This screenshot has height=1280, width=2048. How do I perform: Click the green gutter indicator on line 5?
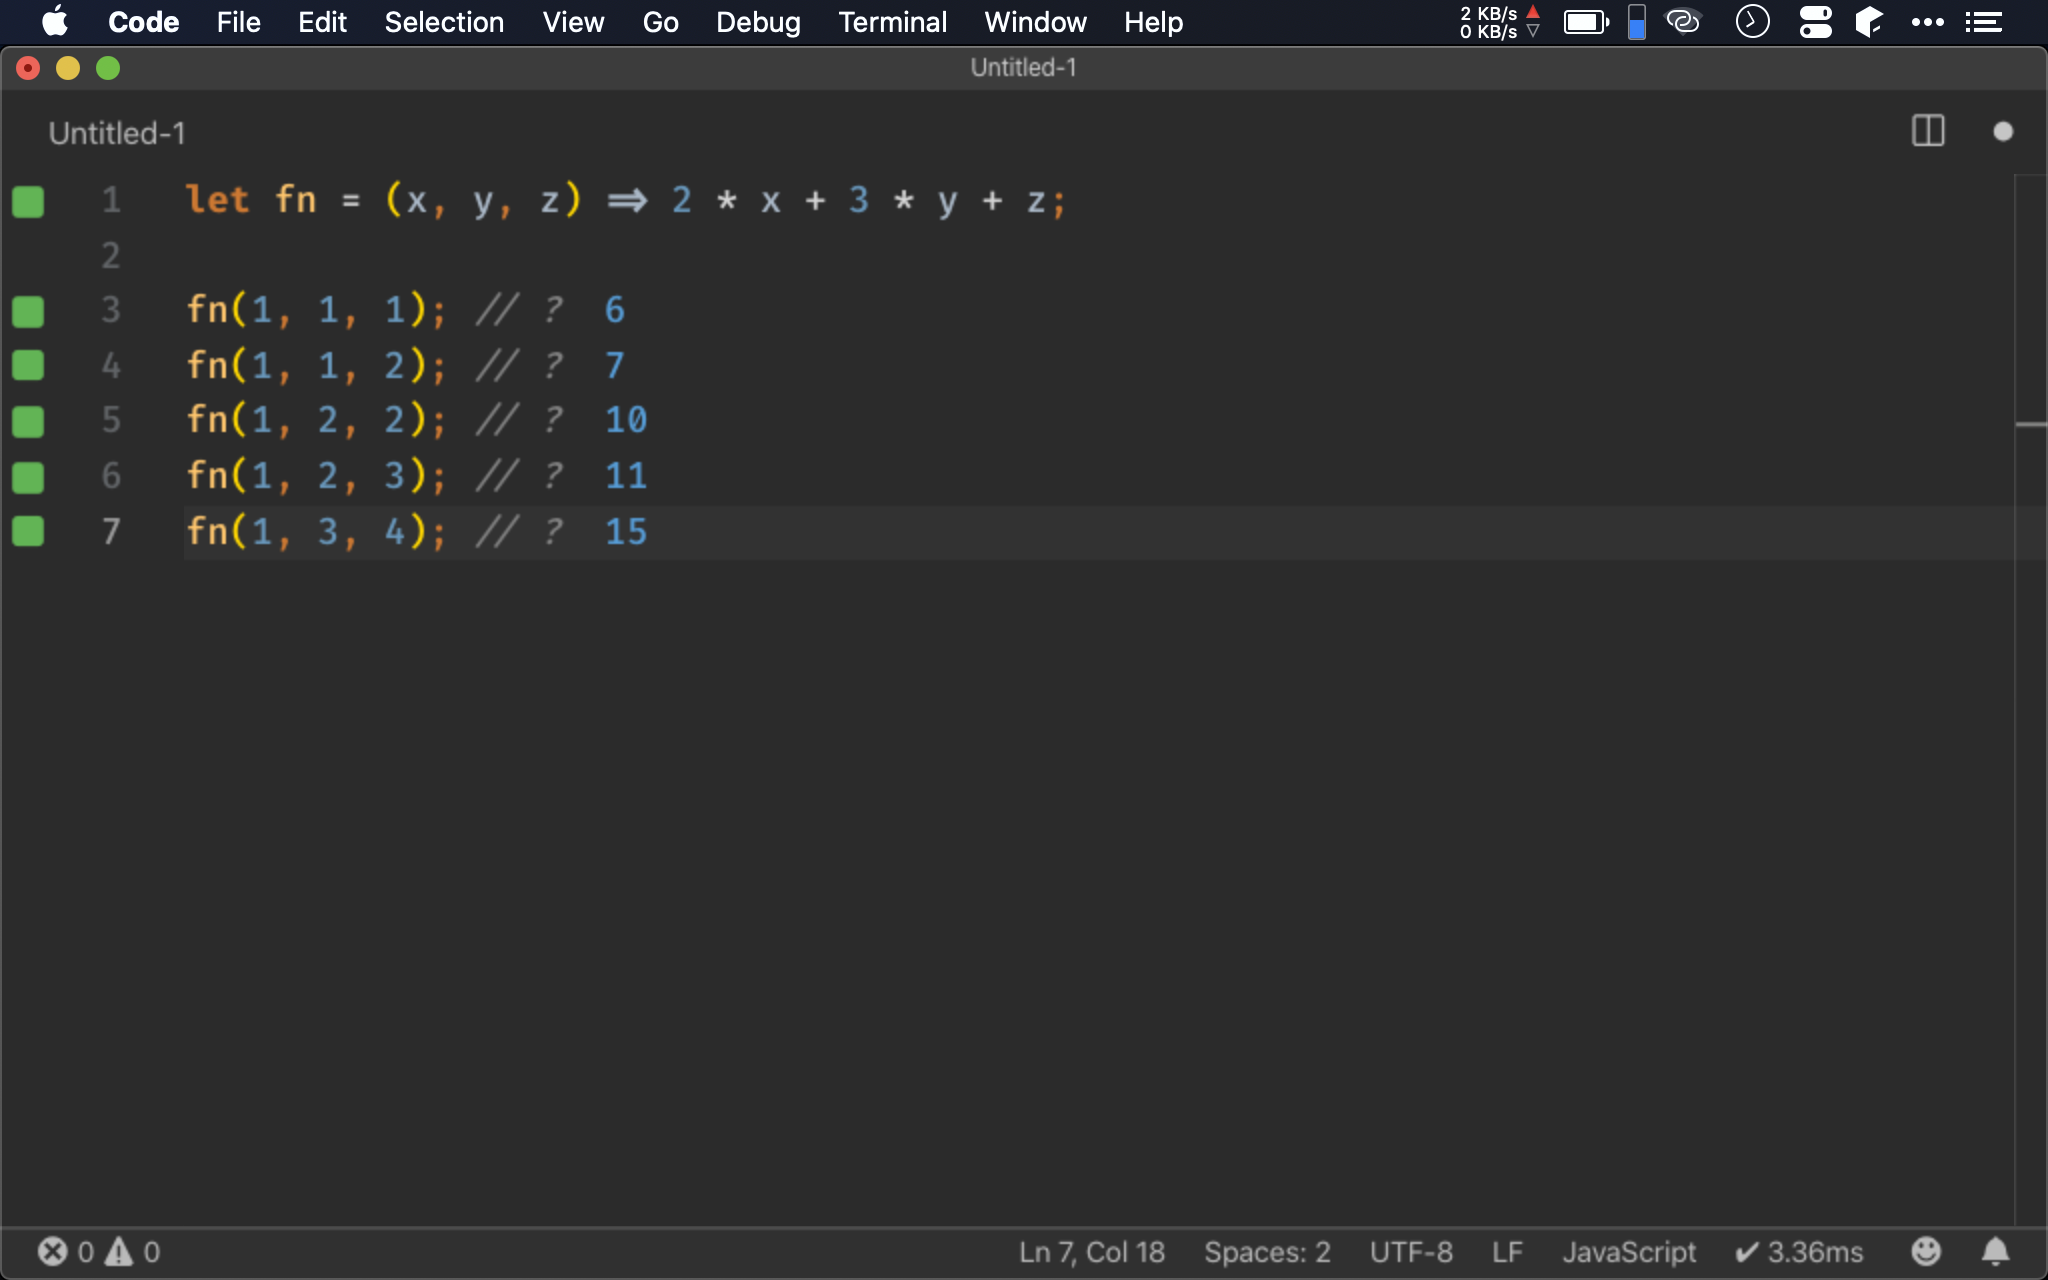(x=28, y=421)
